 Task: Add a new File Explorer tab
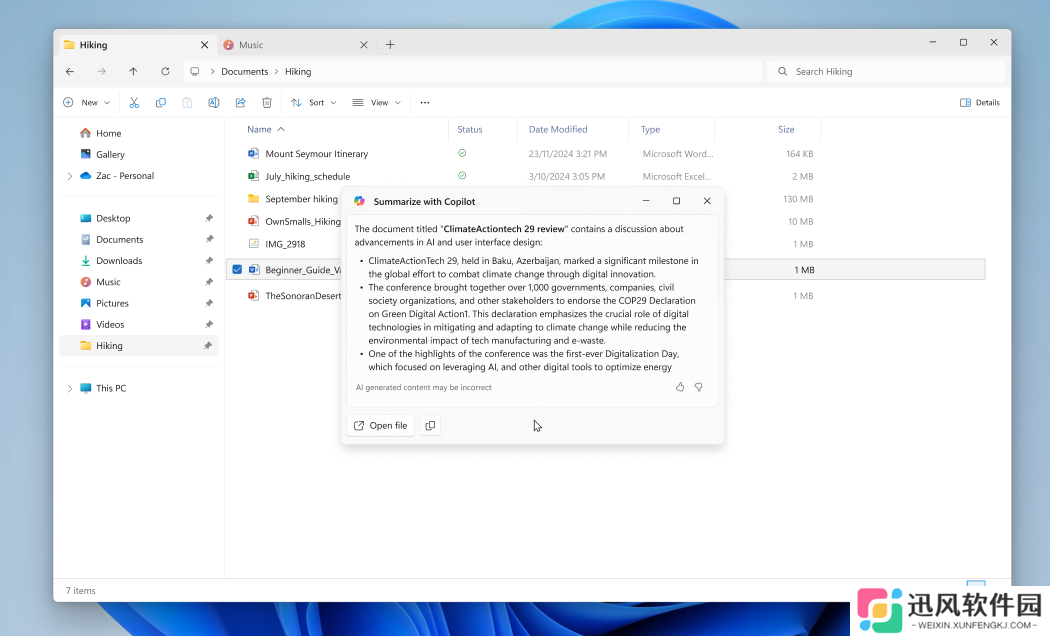[x=390, y=45]
